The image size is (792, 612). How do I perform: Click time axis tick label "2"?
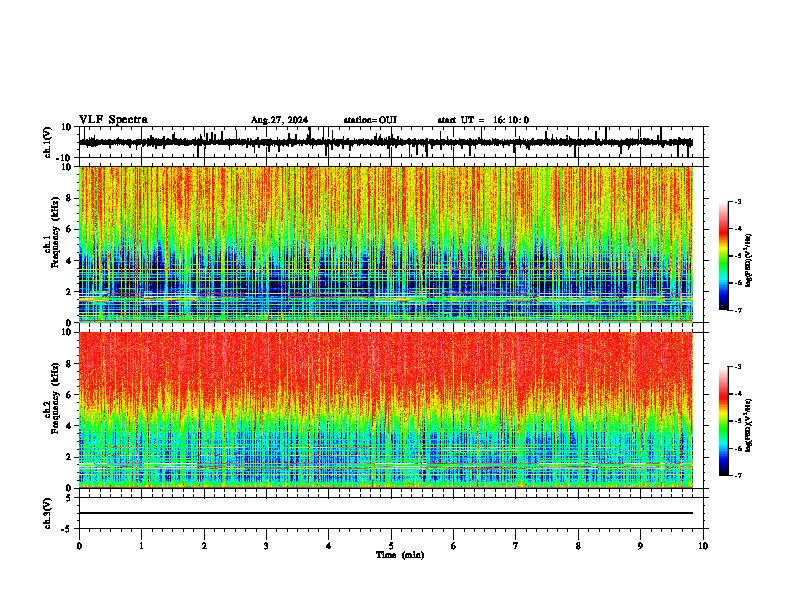pyautogui.click(x=204, y=546)
